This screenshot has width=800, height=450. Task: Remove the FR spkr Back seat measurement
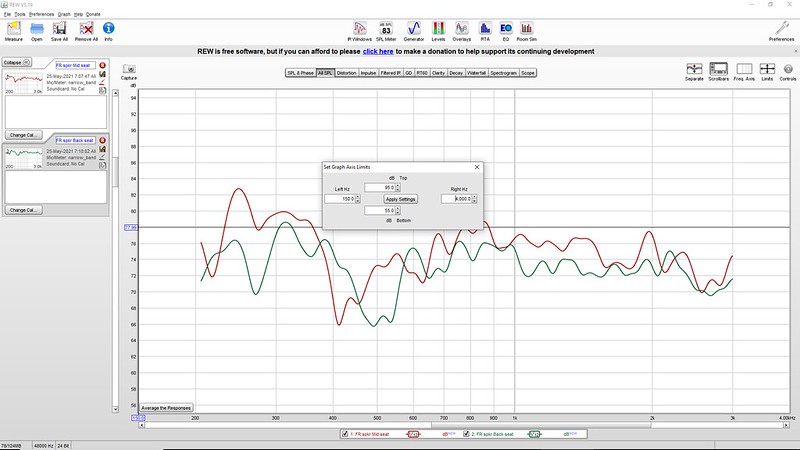tap(103, 140)
